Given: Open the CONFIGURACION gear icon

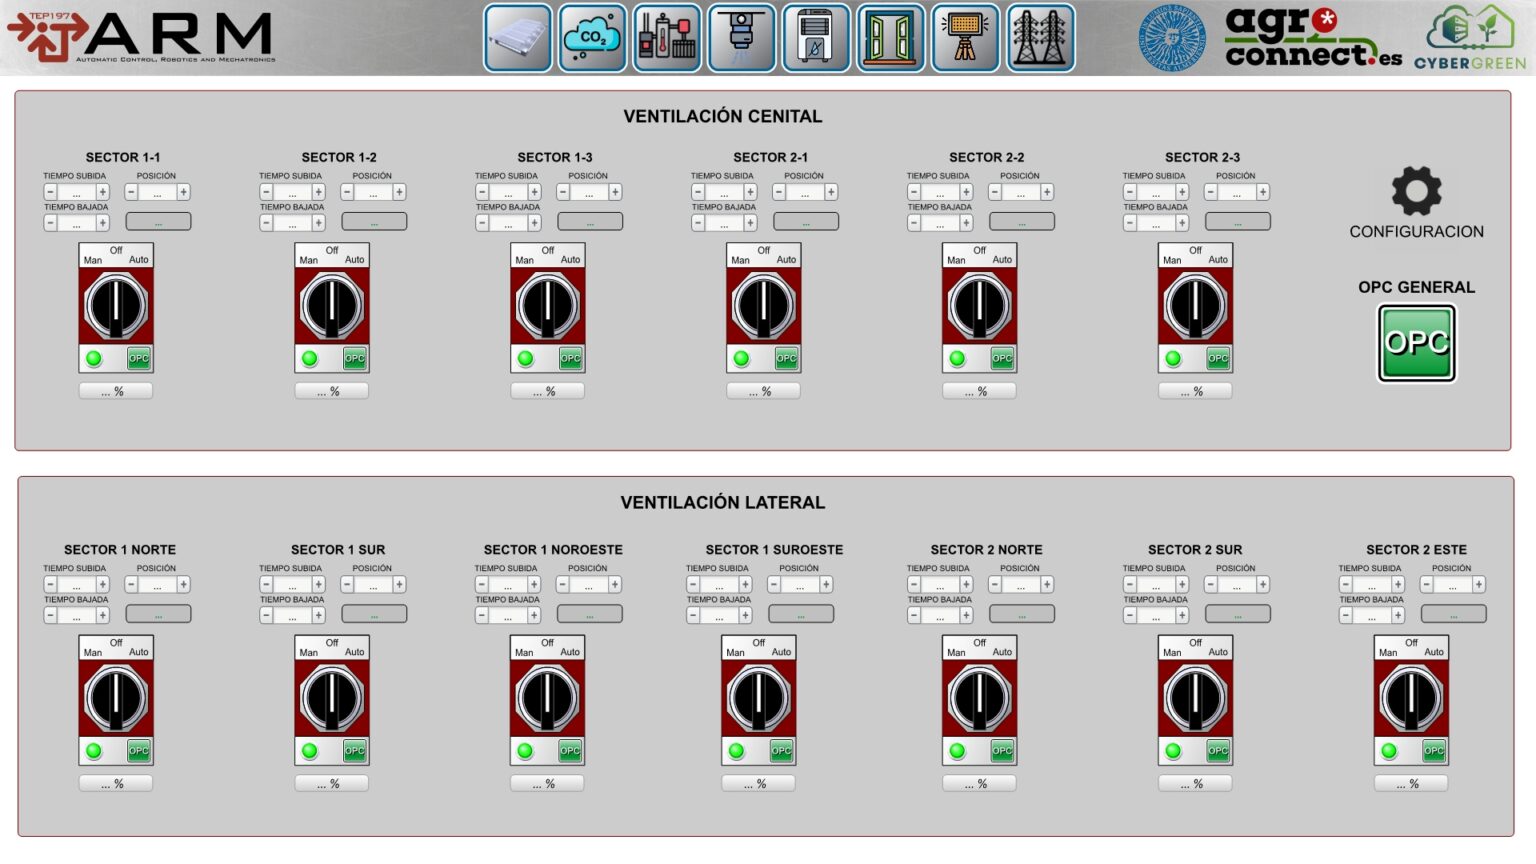Looking at the screenshot, I should [1417, 191].
